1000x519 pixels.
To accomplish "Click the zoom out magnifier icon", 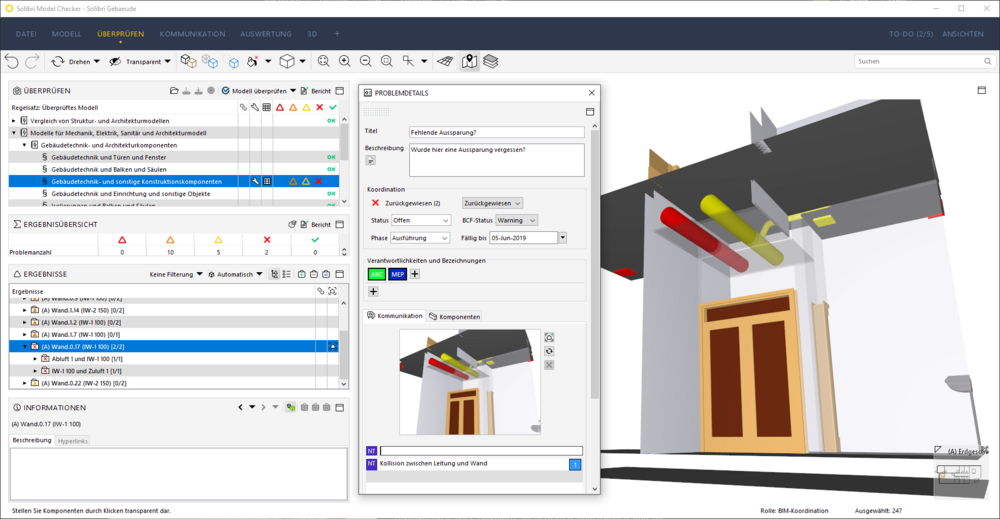I will coord(365,61).
